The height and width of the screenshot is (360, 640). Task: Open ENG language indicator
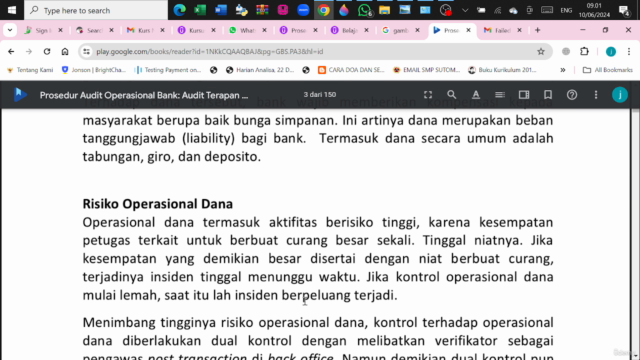coord(566,10)
